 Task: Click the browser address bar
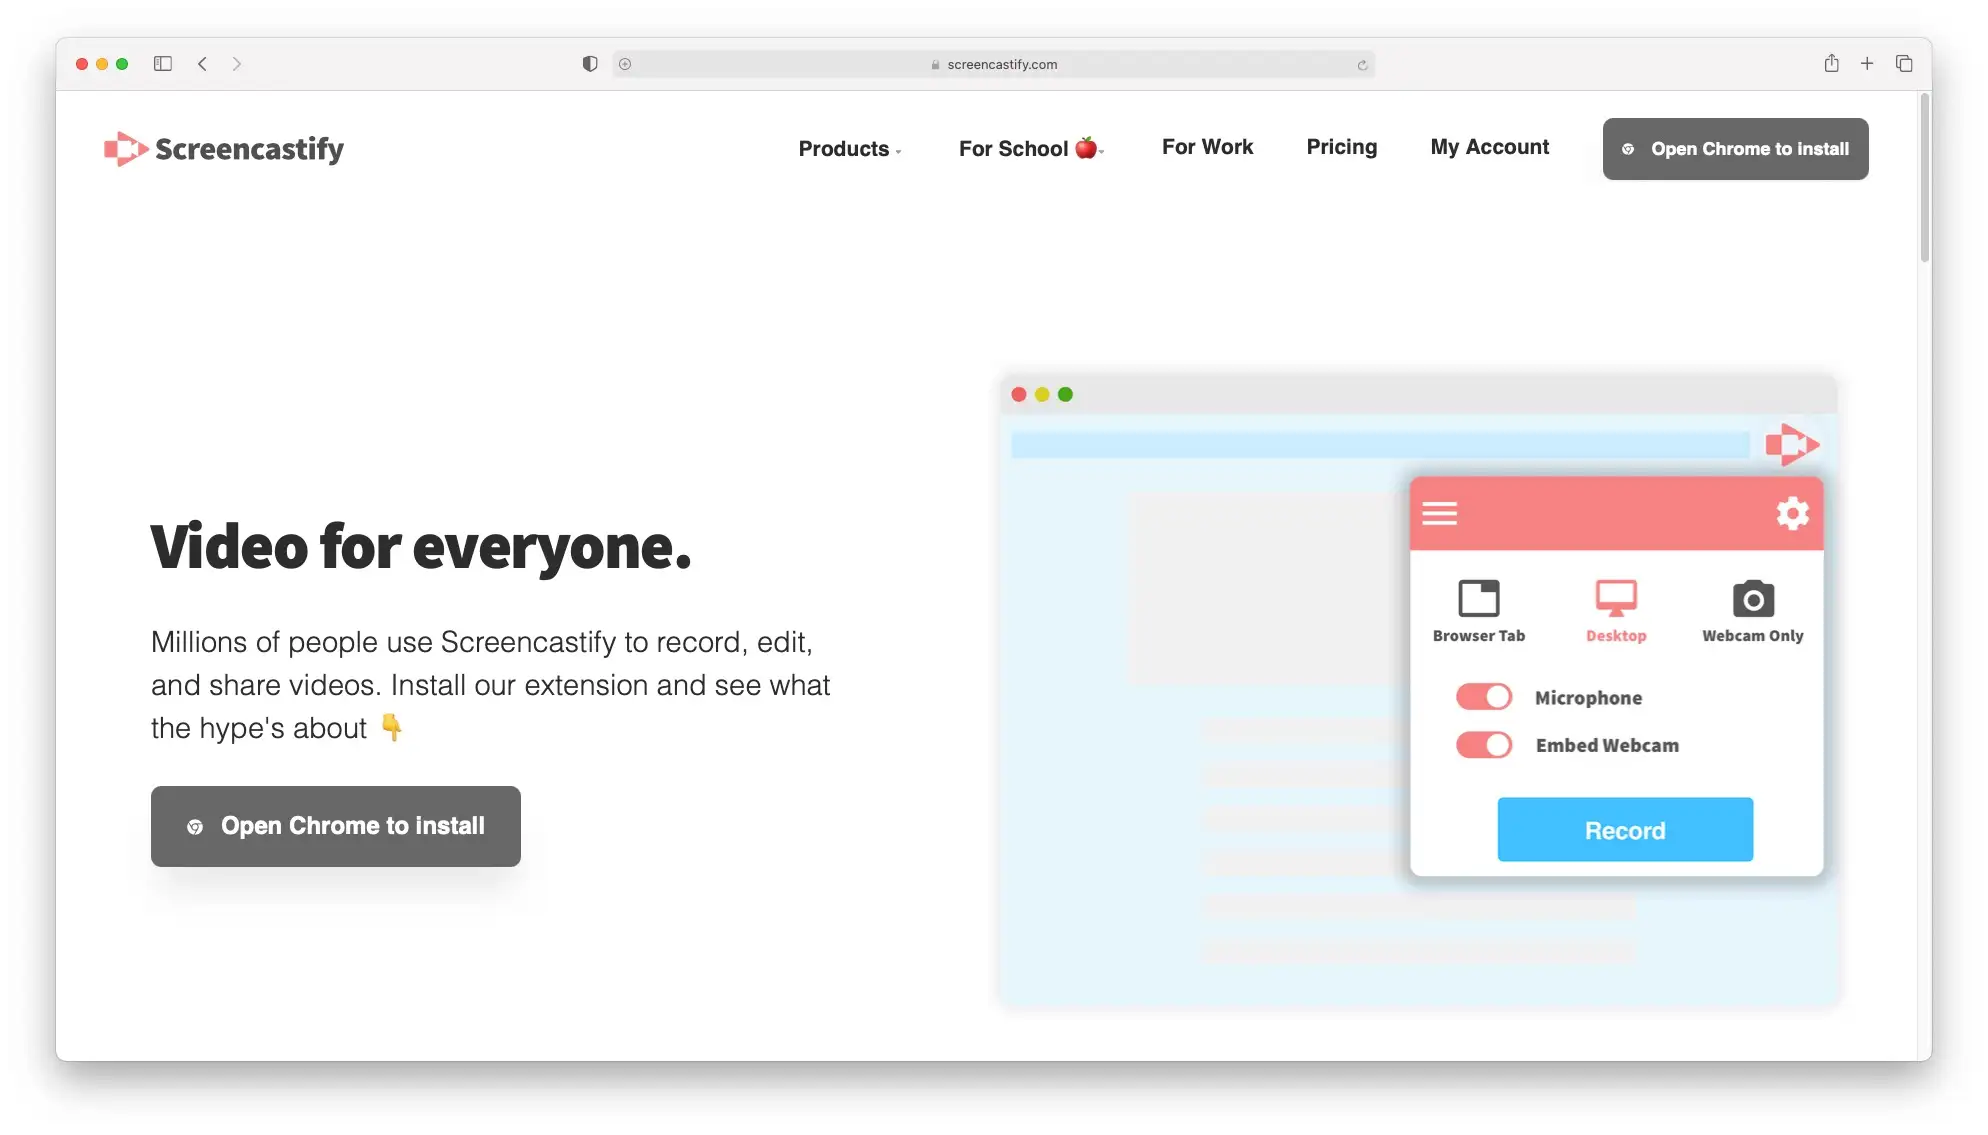(993, 63)
